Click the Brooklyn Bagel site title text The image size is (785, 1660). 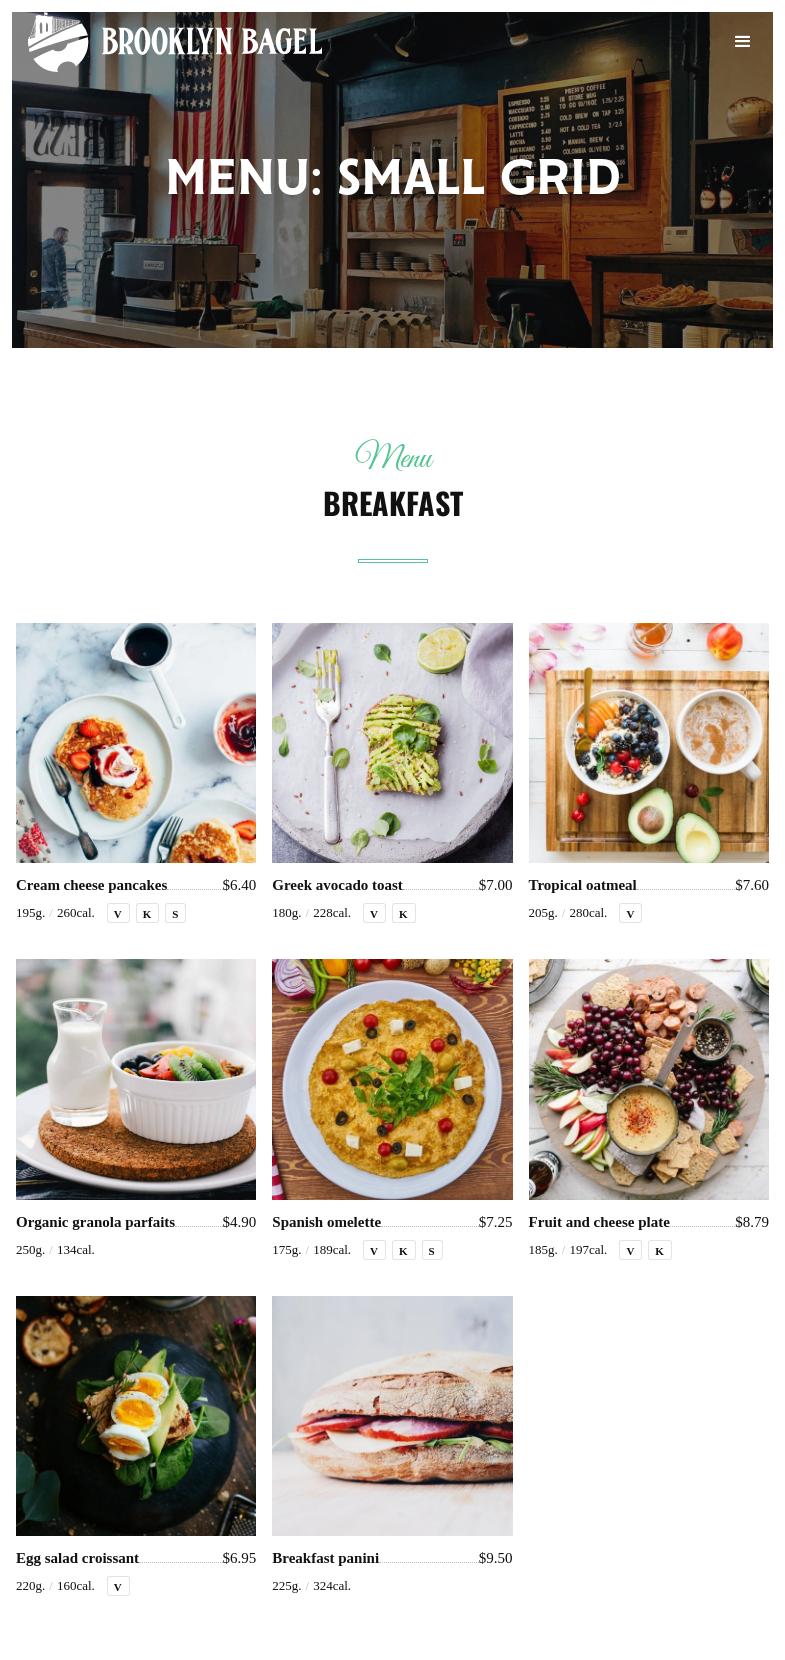(x=212, y=42)
